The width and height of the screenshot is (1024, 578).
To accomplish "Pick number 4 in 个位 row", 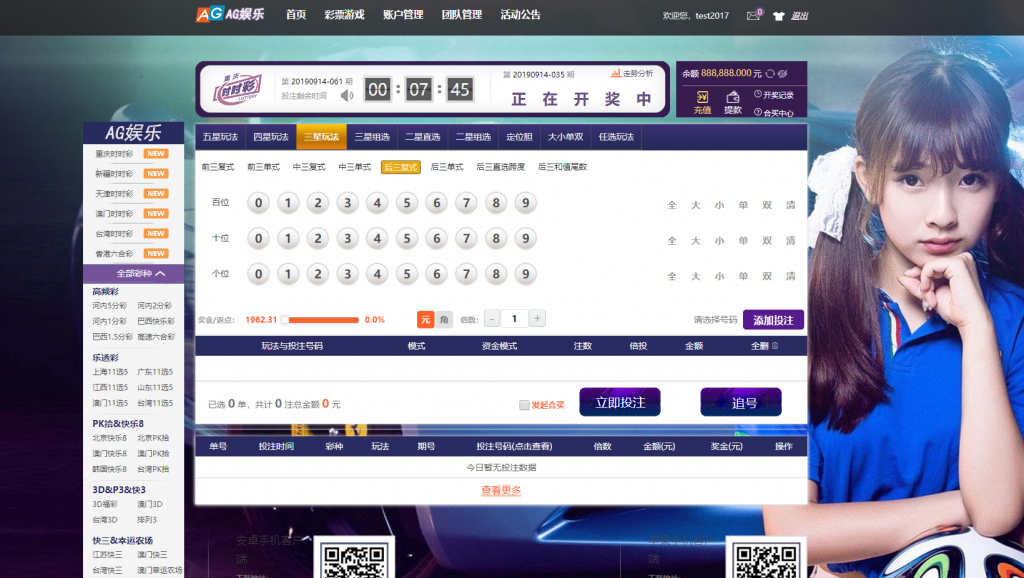I will tap(377, 274).
